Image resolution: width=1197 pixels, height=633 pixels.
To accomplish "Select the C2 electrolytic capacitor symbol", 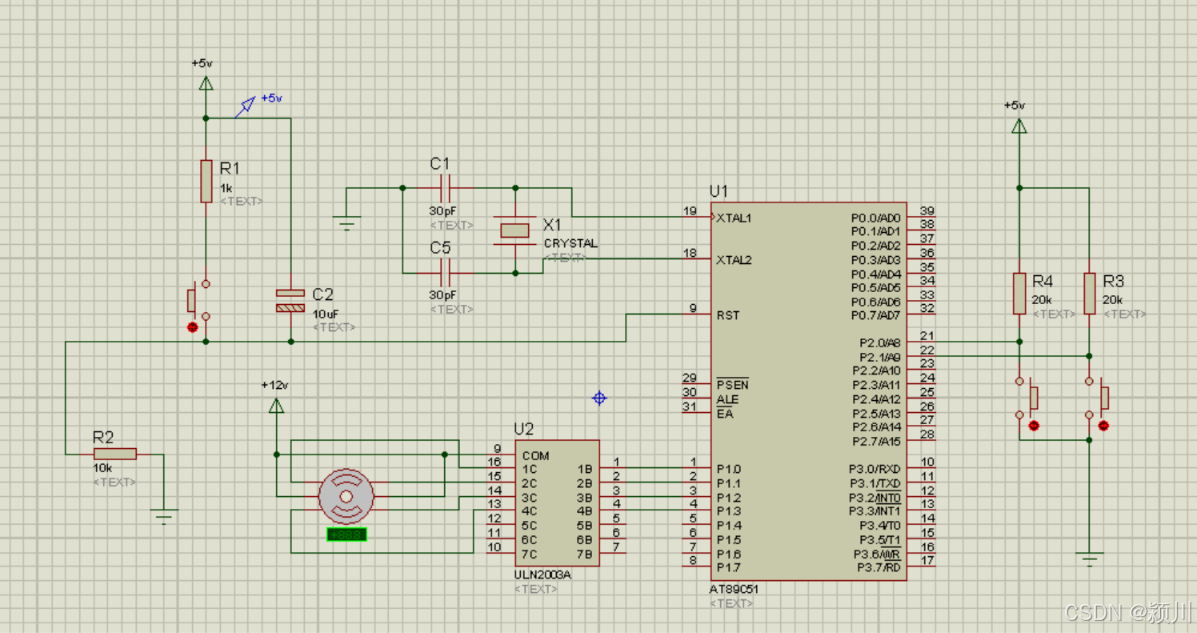I will 290,300.
